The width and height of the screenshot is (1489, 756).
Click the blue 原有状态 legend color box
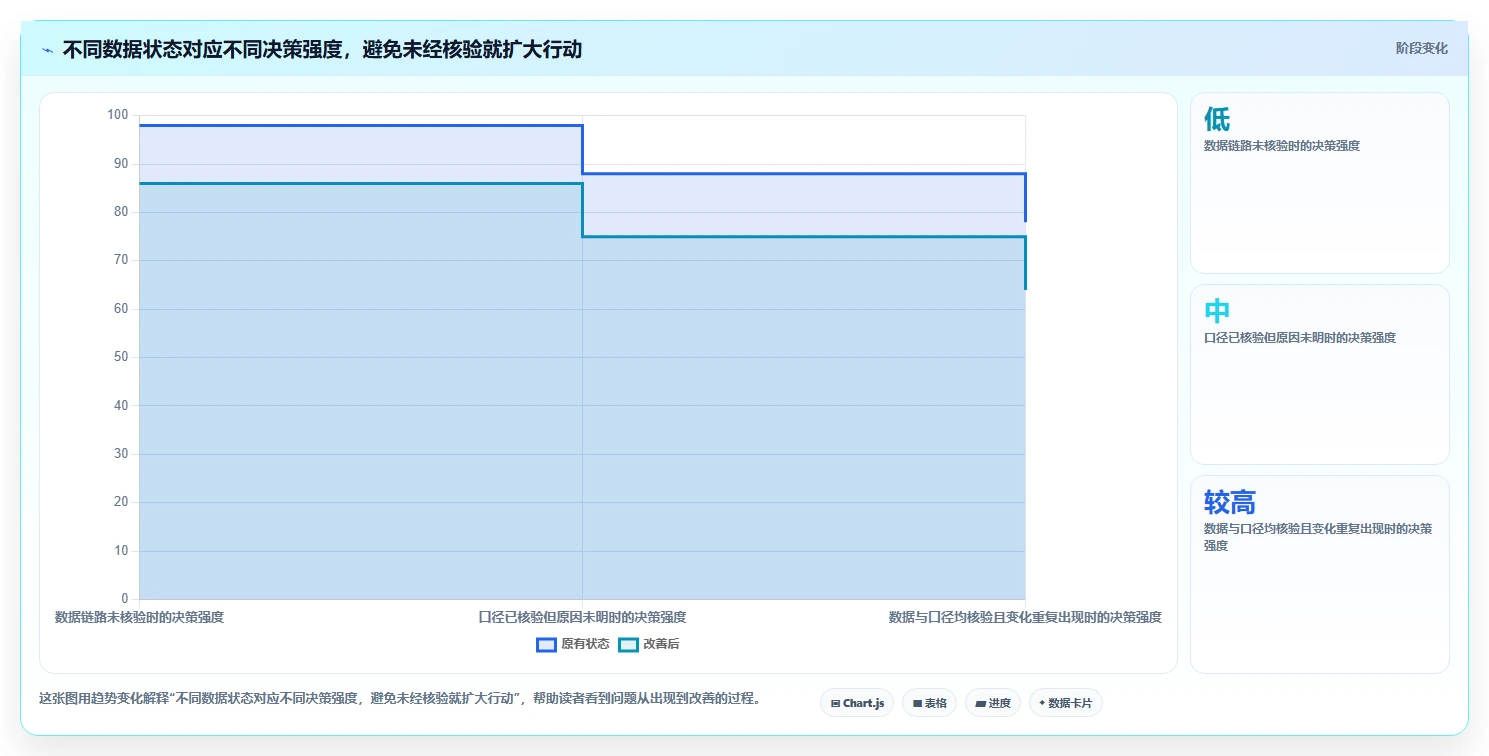[x=546, y=644]
